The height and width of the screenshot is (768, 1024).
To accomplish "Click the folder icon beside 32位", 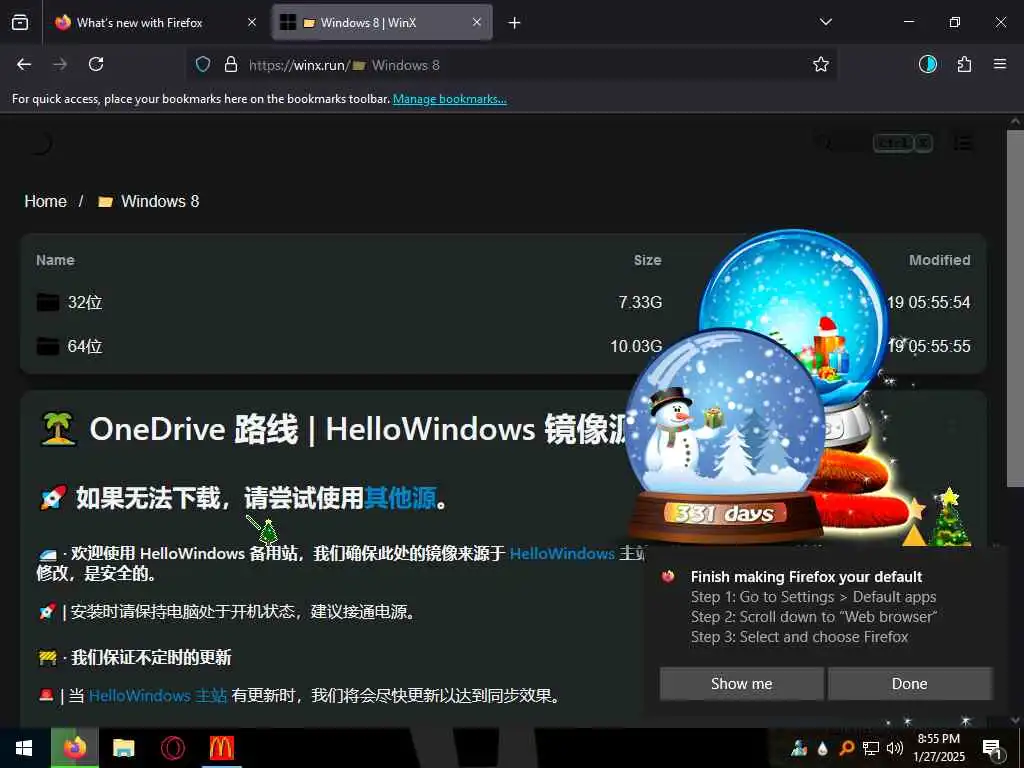I will 48,302.
